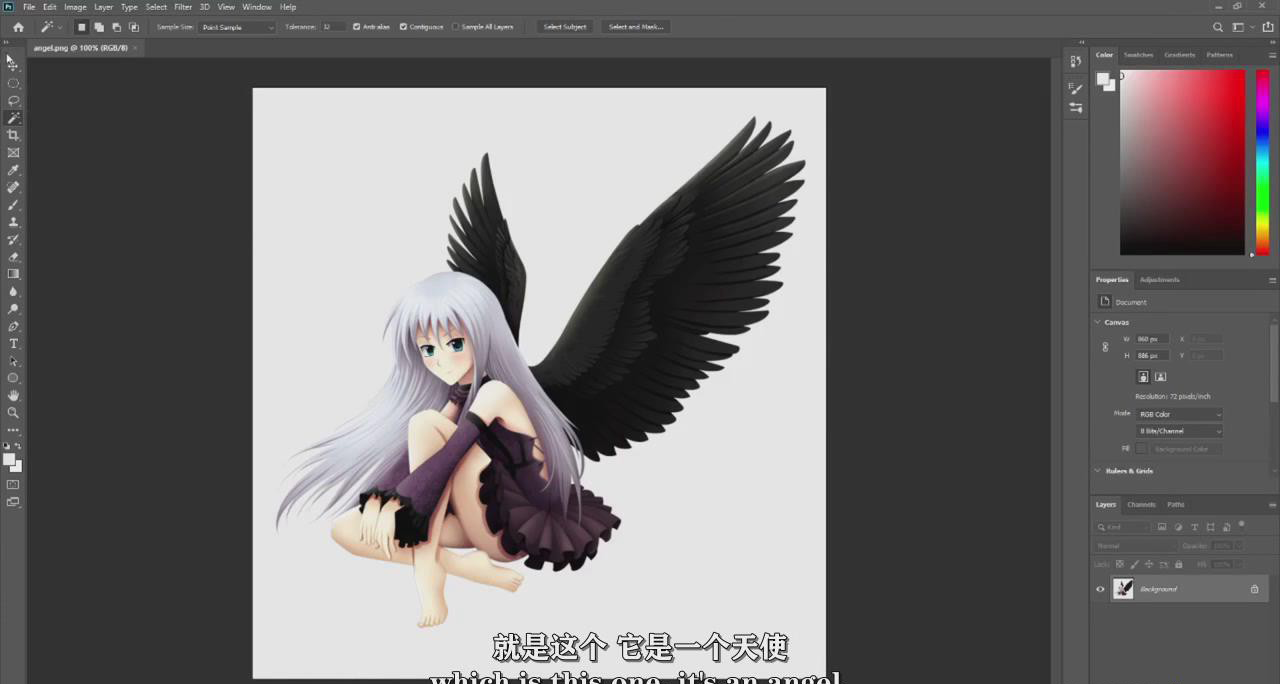Open the tool preset picker arrow
1280x684 pixels.
tap(60, 27)
